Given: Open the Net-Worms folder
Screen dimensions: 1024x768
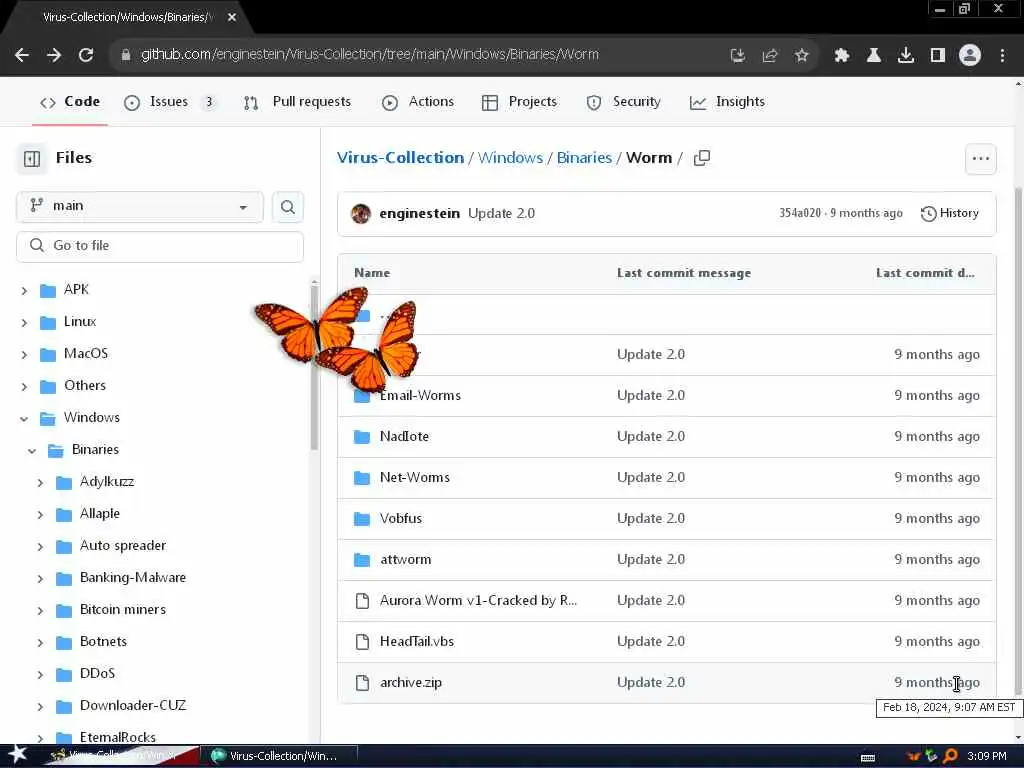Looking at the screenshot, I should coord(415,477).
